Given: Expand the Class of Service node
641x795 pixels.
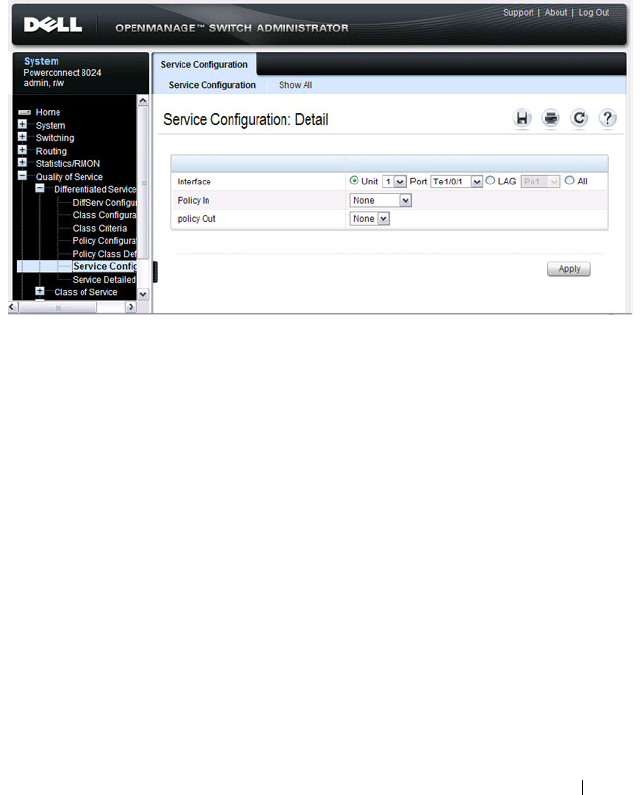Looking at the screenshot, I should tap(40, 292).
